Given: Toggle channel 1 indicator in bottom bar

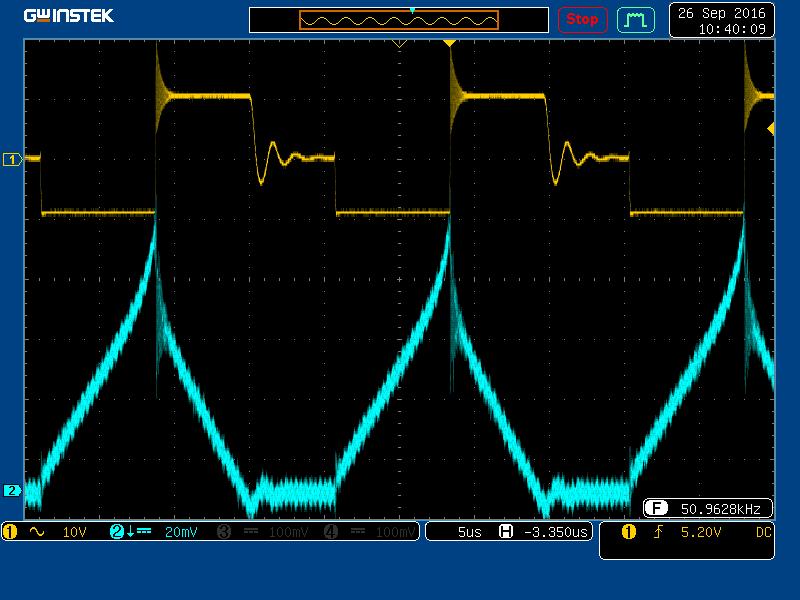Looking at the screenshot, I should coord(11,532).
